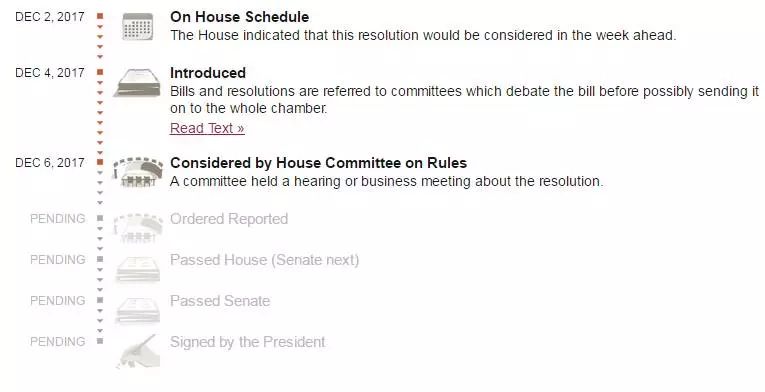The height and width of the screenshot is (392, 765).
Task: Click the pending marker beside Passed Senate
Action: pyautogui.click(x=100, y=300)
